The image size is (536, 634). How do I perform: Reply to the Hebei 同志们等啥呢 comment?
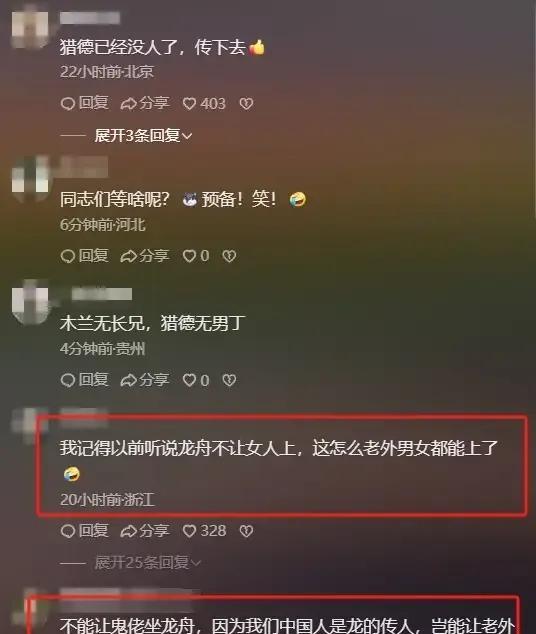tap(84, 256)
